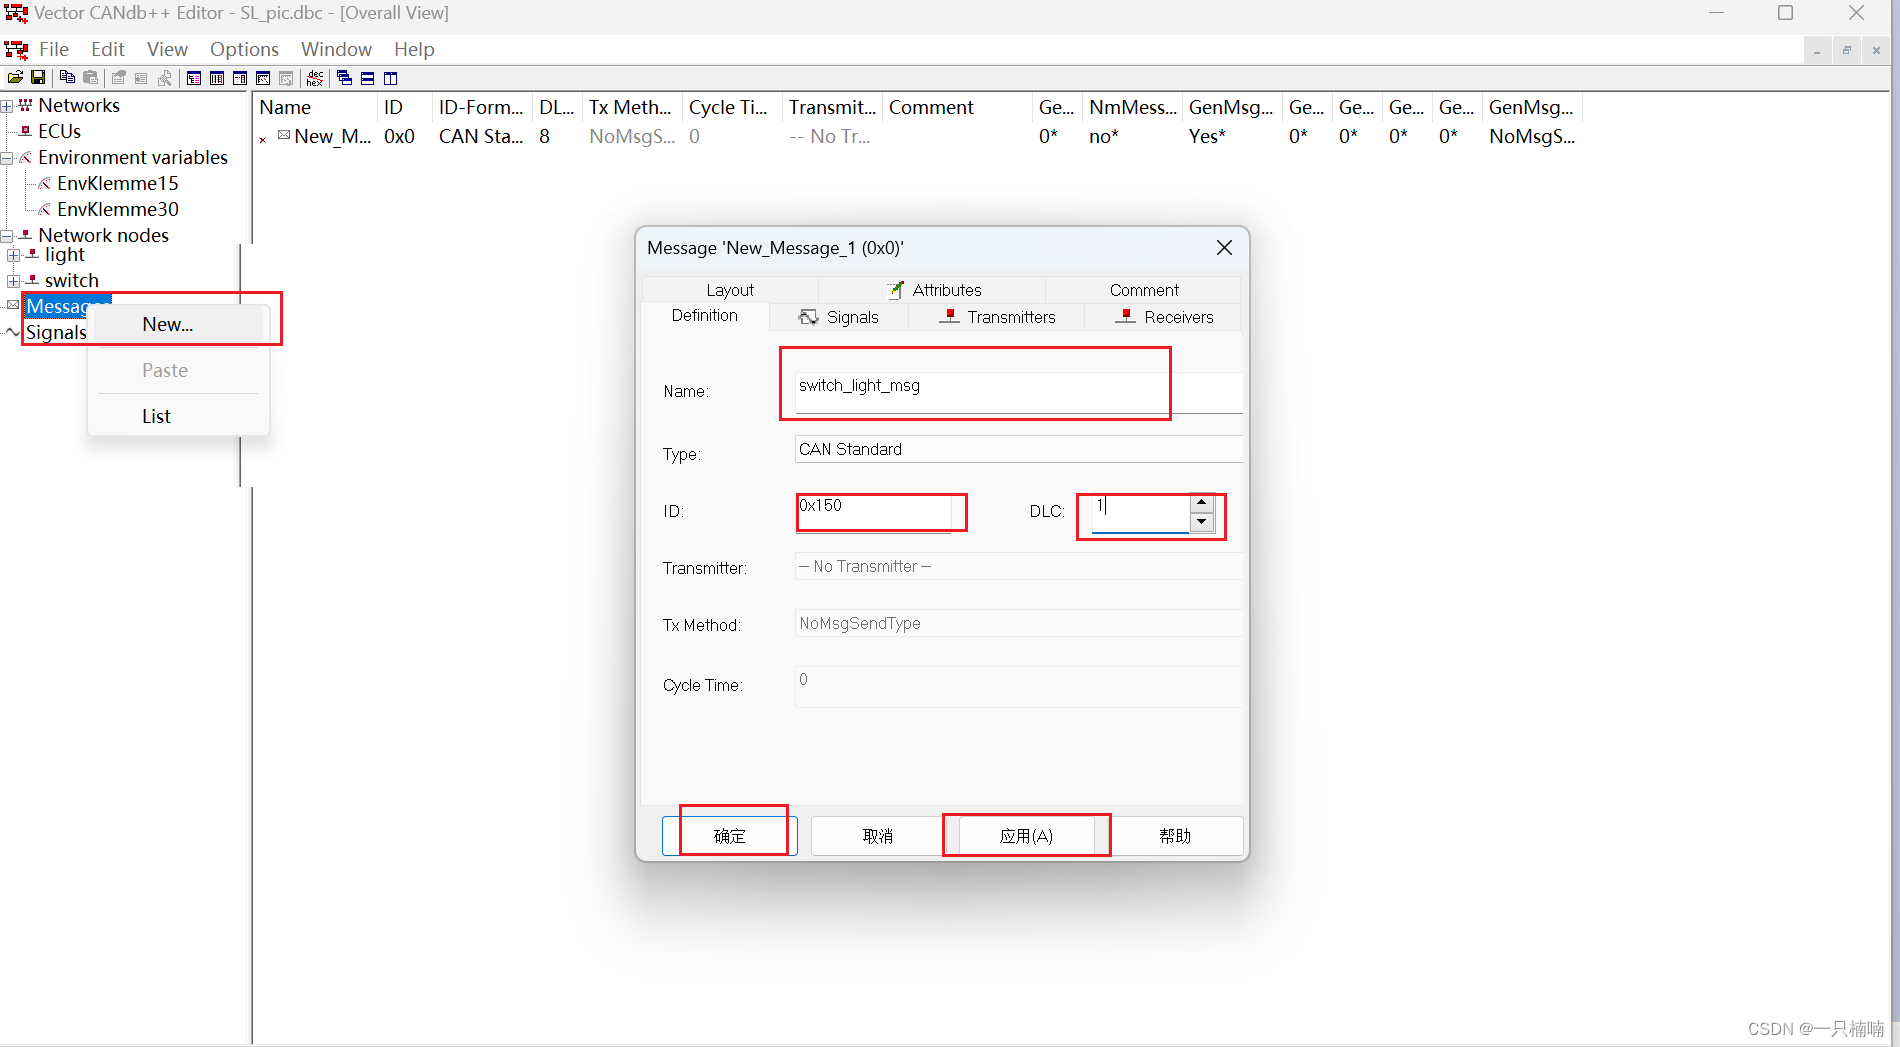Click the 取消 Cancel button
Screen dimensions: 1900x1047
tap(877, 836)
